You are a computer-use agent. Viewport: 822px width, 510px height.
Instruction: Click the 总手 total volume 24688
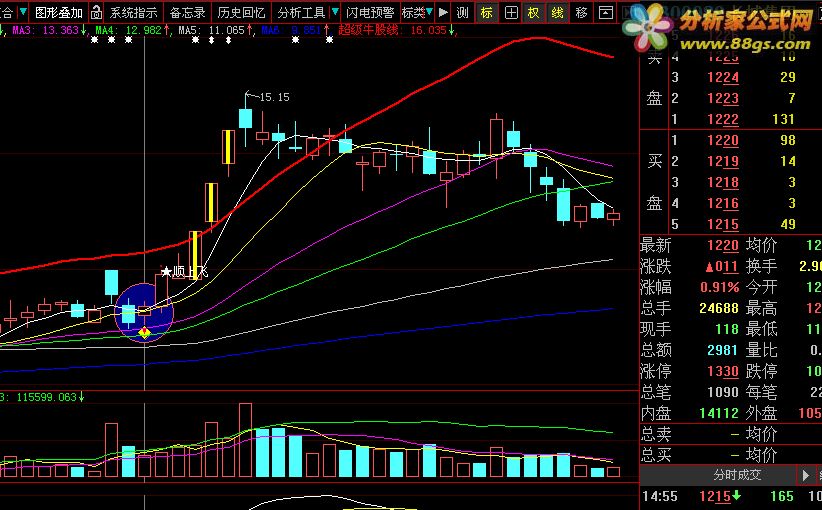[x=719, y=308]
